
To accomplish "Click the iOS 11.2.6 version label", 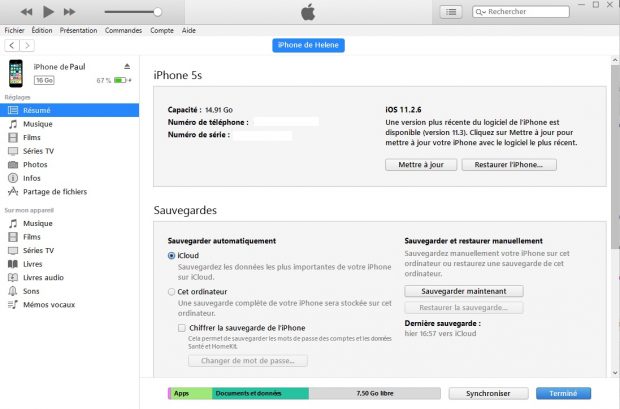I will [403, 110].
